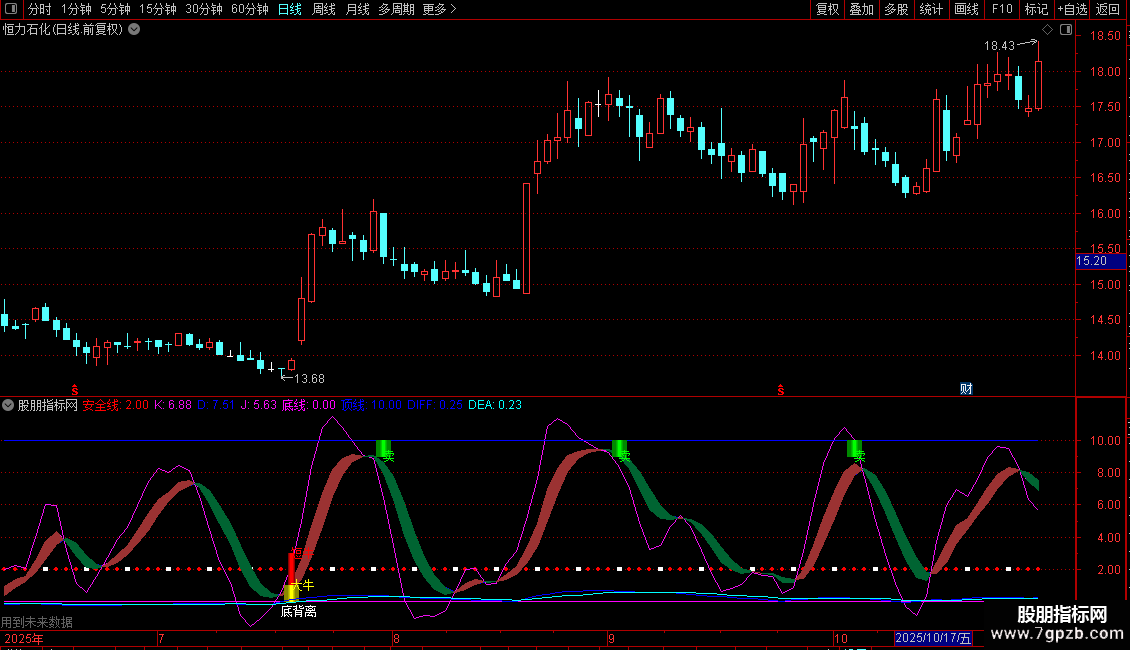1130x650 pixels.
Task: Click the red S marker near October
Action: pos(780,388)
